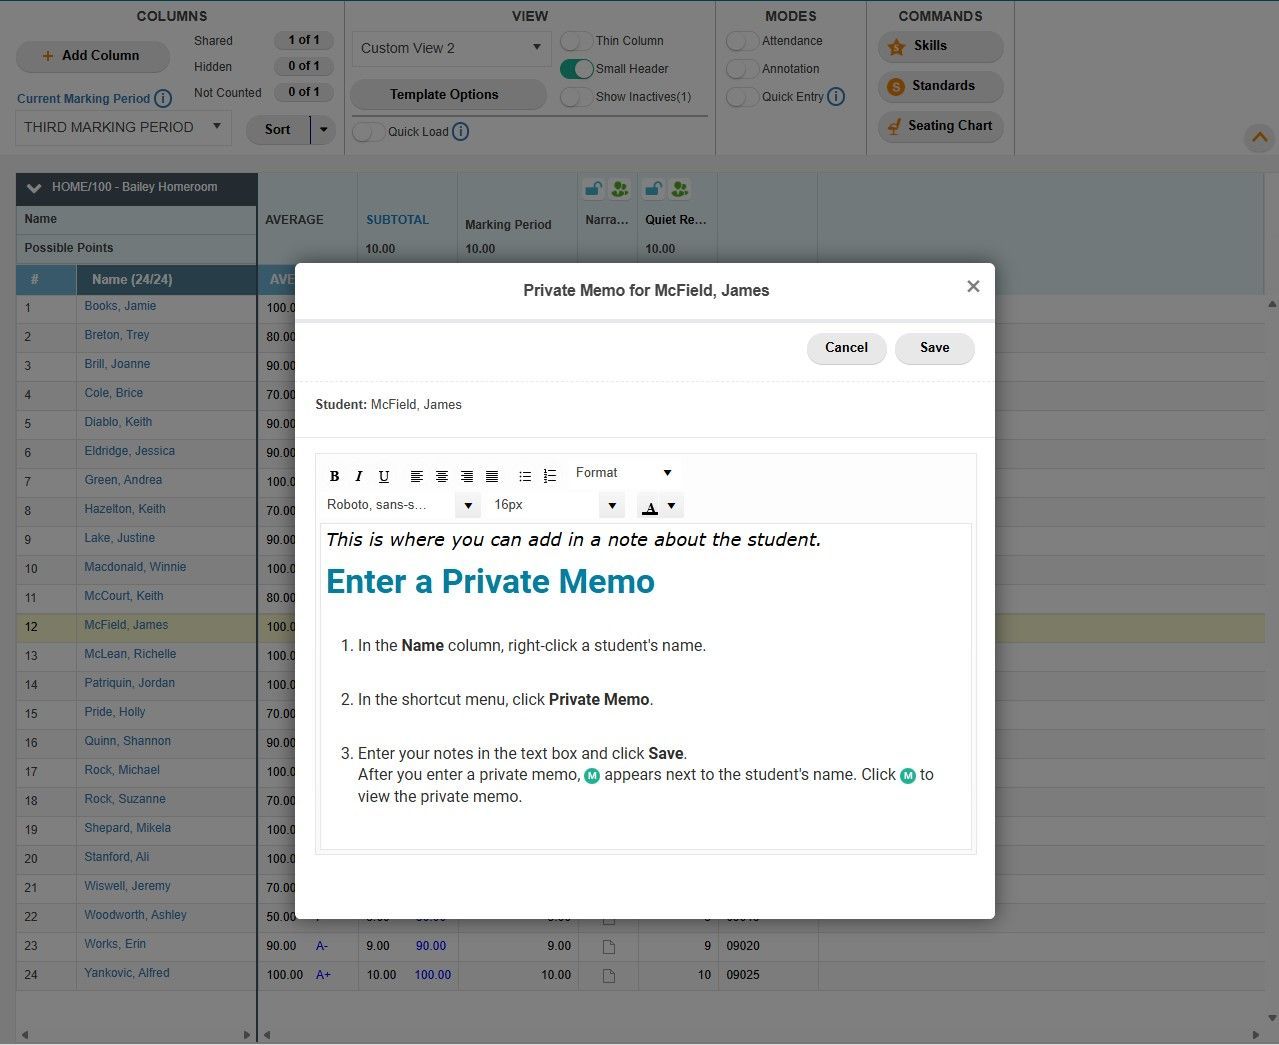Apply bold formatting in the memo editor
Viewport: 1279px width, 1045px height.
click(x=334, y=476)
